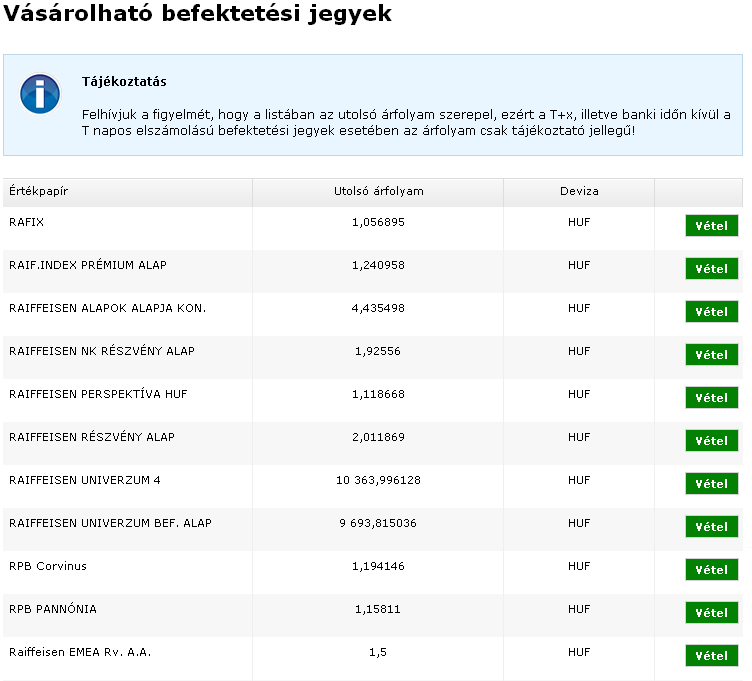Click the blue information icon
Screen dimensions: 752x681
click(40, 94)
